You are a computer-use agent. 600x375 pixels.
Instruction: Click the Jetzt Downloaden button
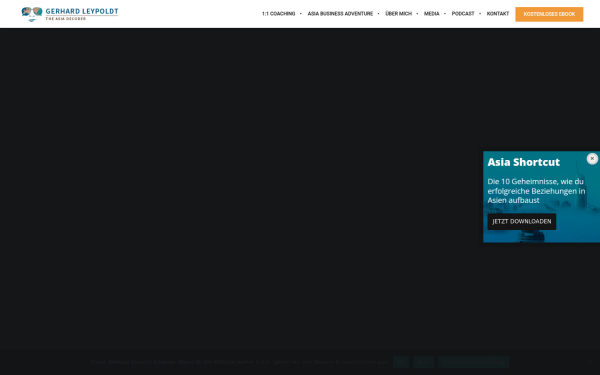coord(522,222)
